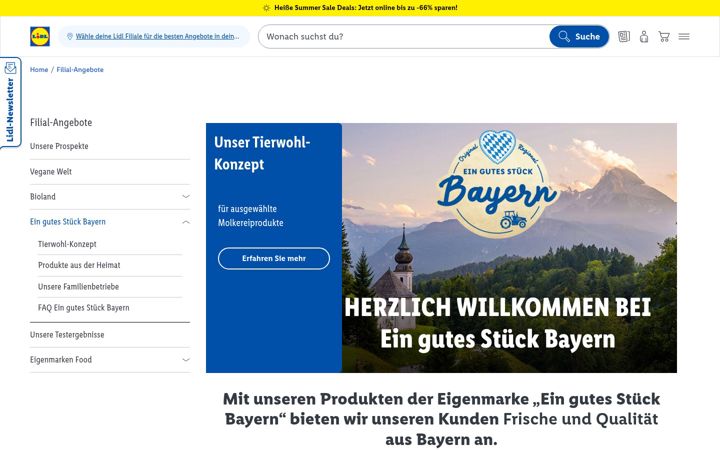The image size is (720, 450).
Task: Click the Unser Tierwohl-Konzept heading
Action: 262,153
